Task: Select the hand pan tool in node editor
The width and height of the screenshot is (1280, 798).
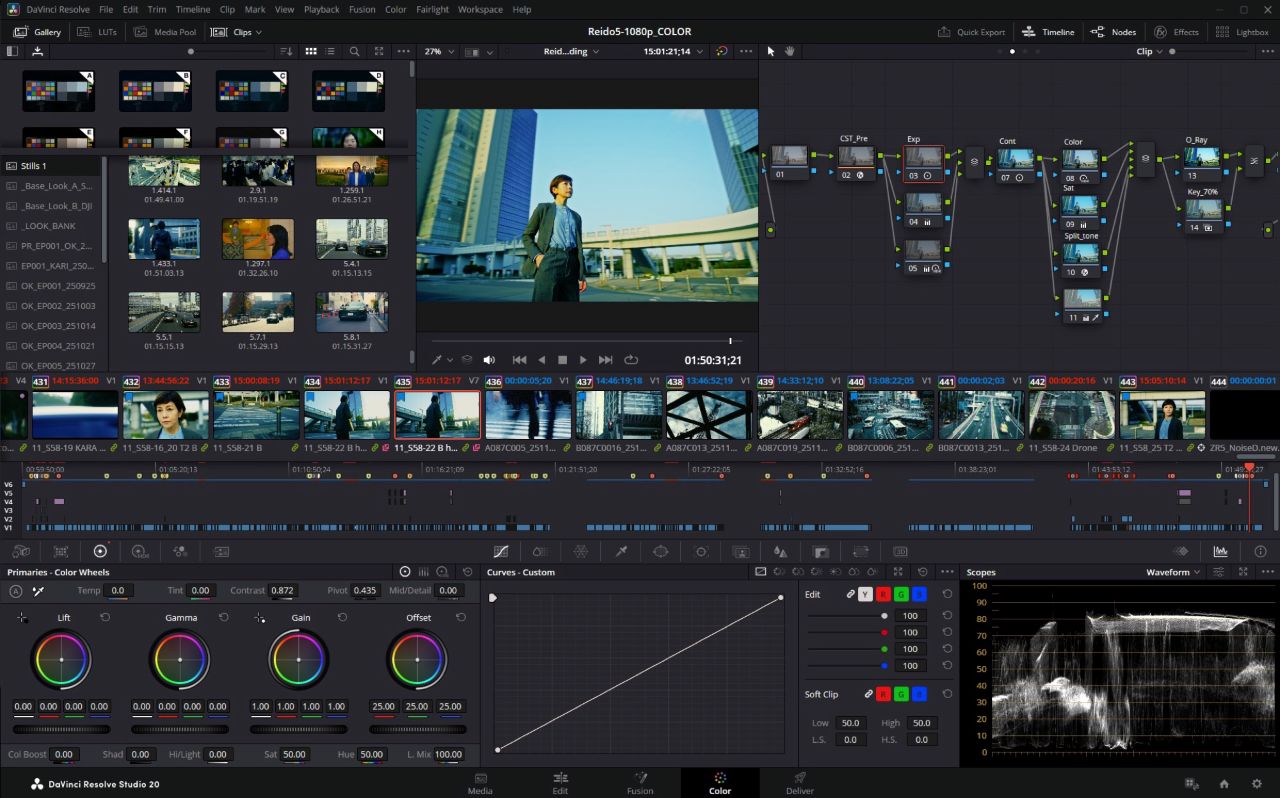Action: point(790,51)
